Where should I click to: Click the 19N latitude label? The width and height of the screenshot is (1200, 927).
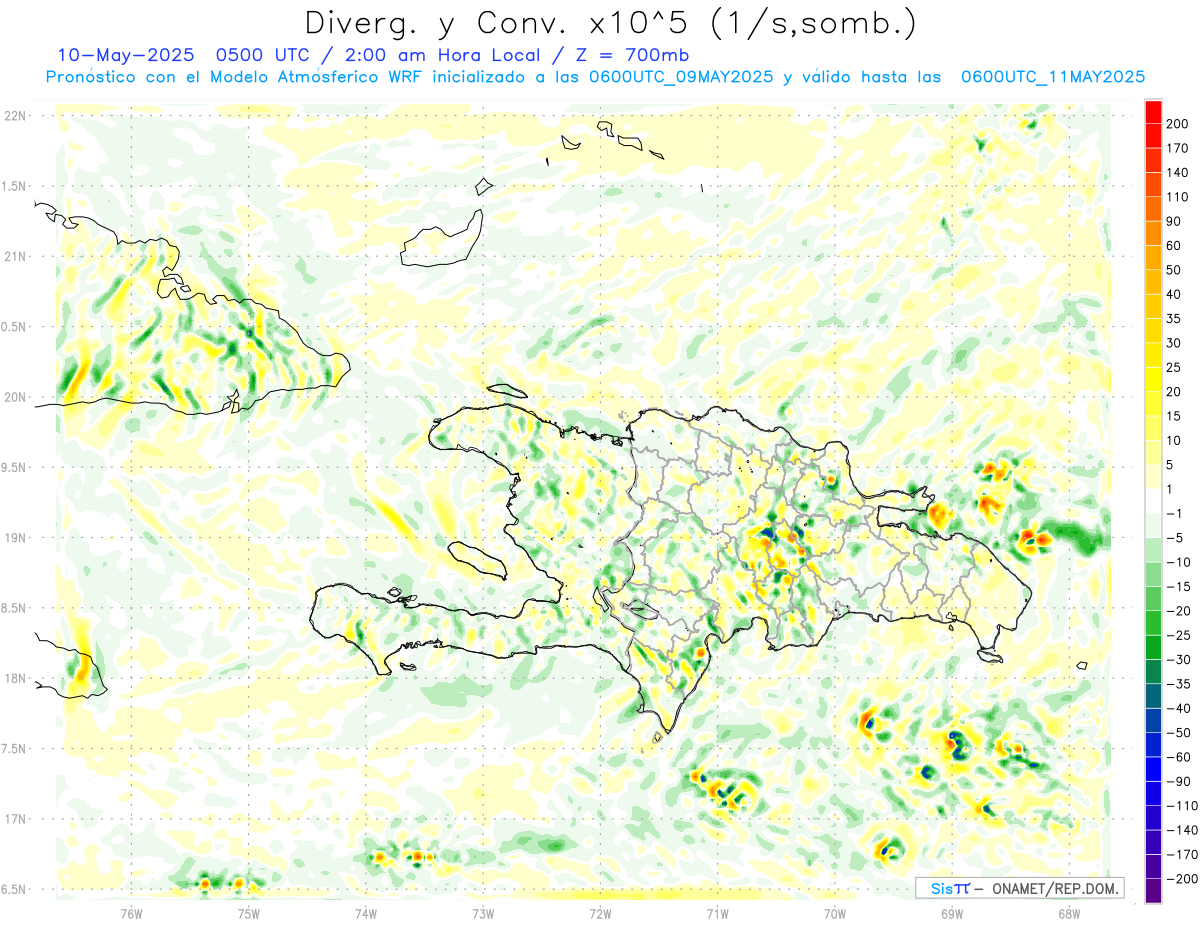pyautogui.click(x=15, y=537)
